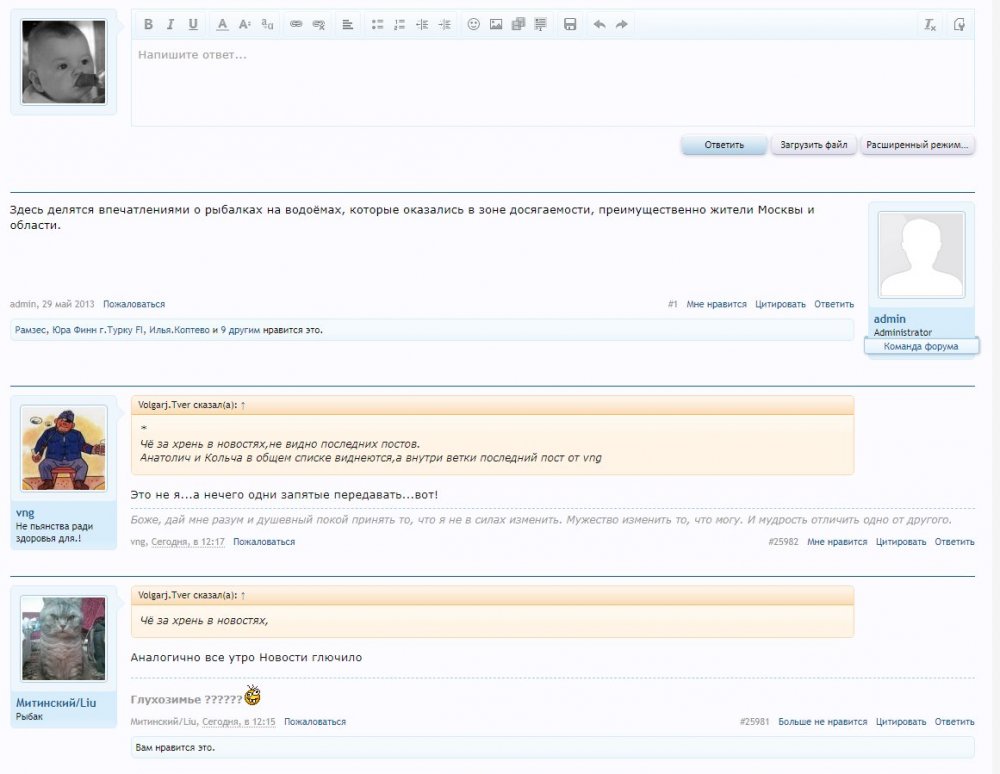Toggle bold formatting in the reply editor
Image resolution: width=1000 pixels, height=774 pixels.
tap(148, 24)
